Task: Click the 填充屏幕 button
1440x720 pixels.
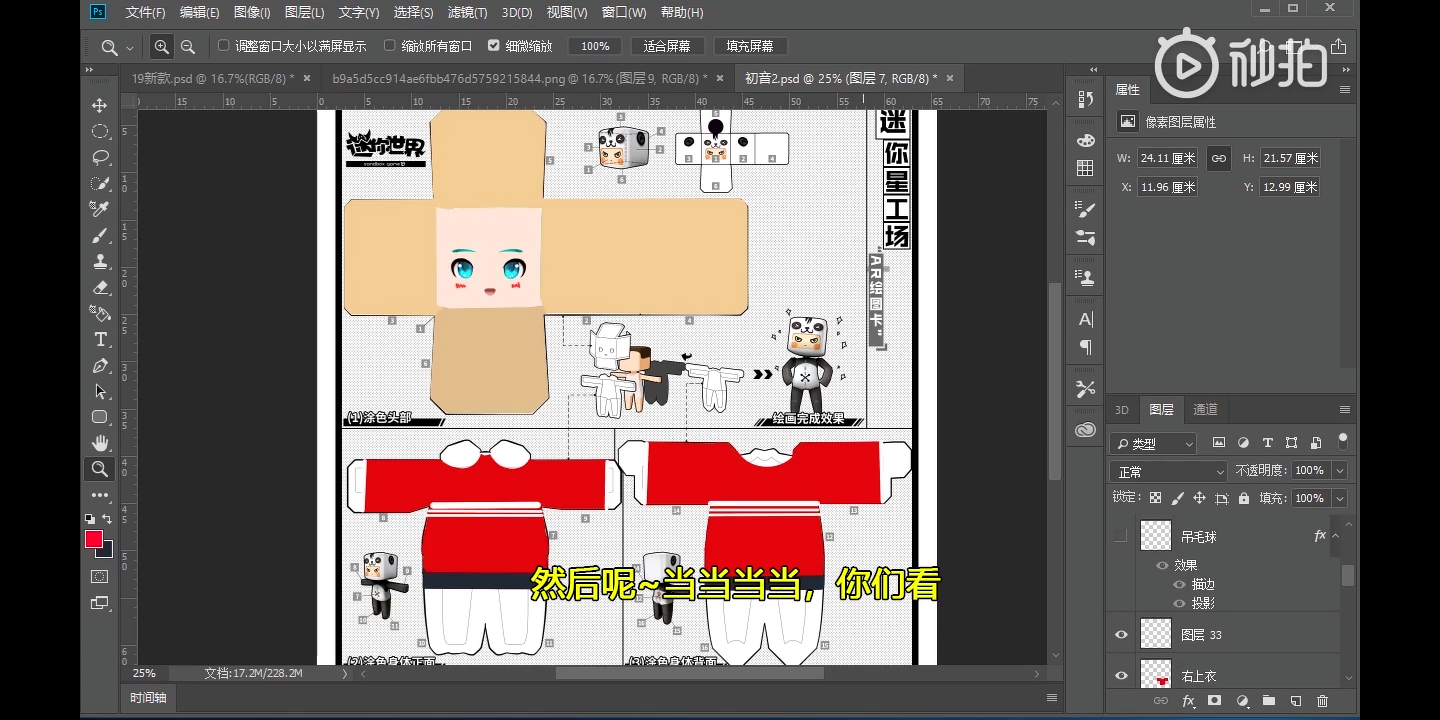Action: coord(750,46)
